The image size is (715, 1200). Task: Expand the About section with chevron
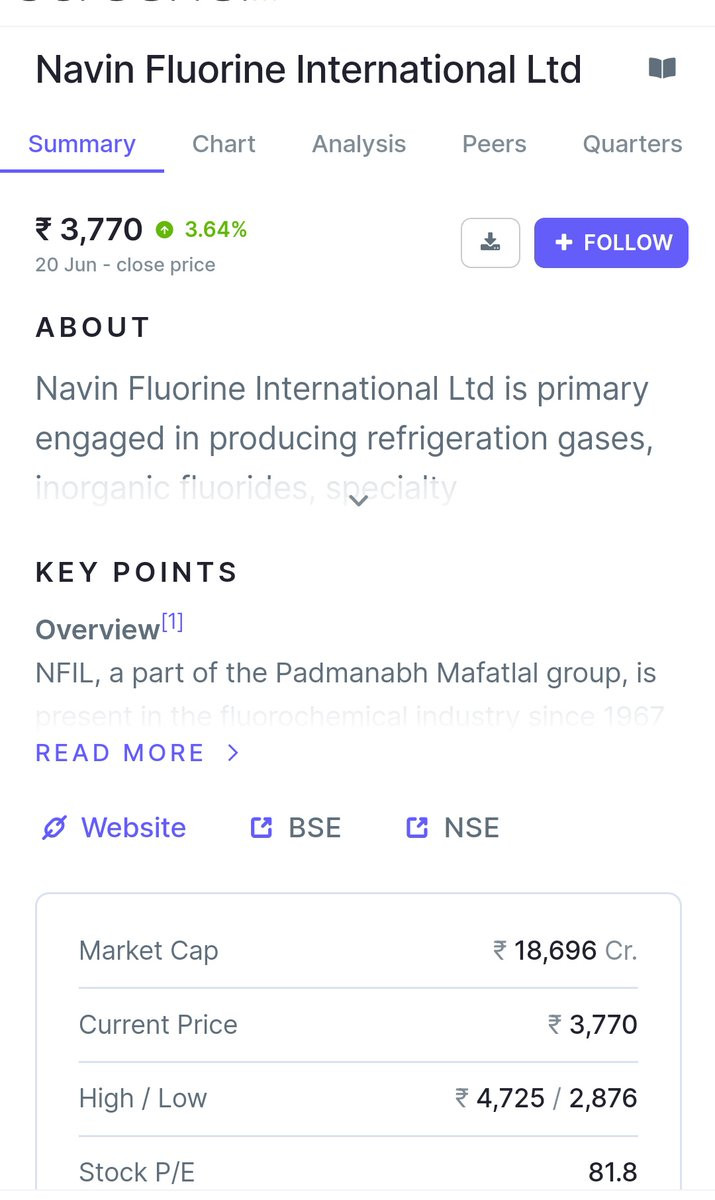tap(359, 500)
